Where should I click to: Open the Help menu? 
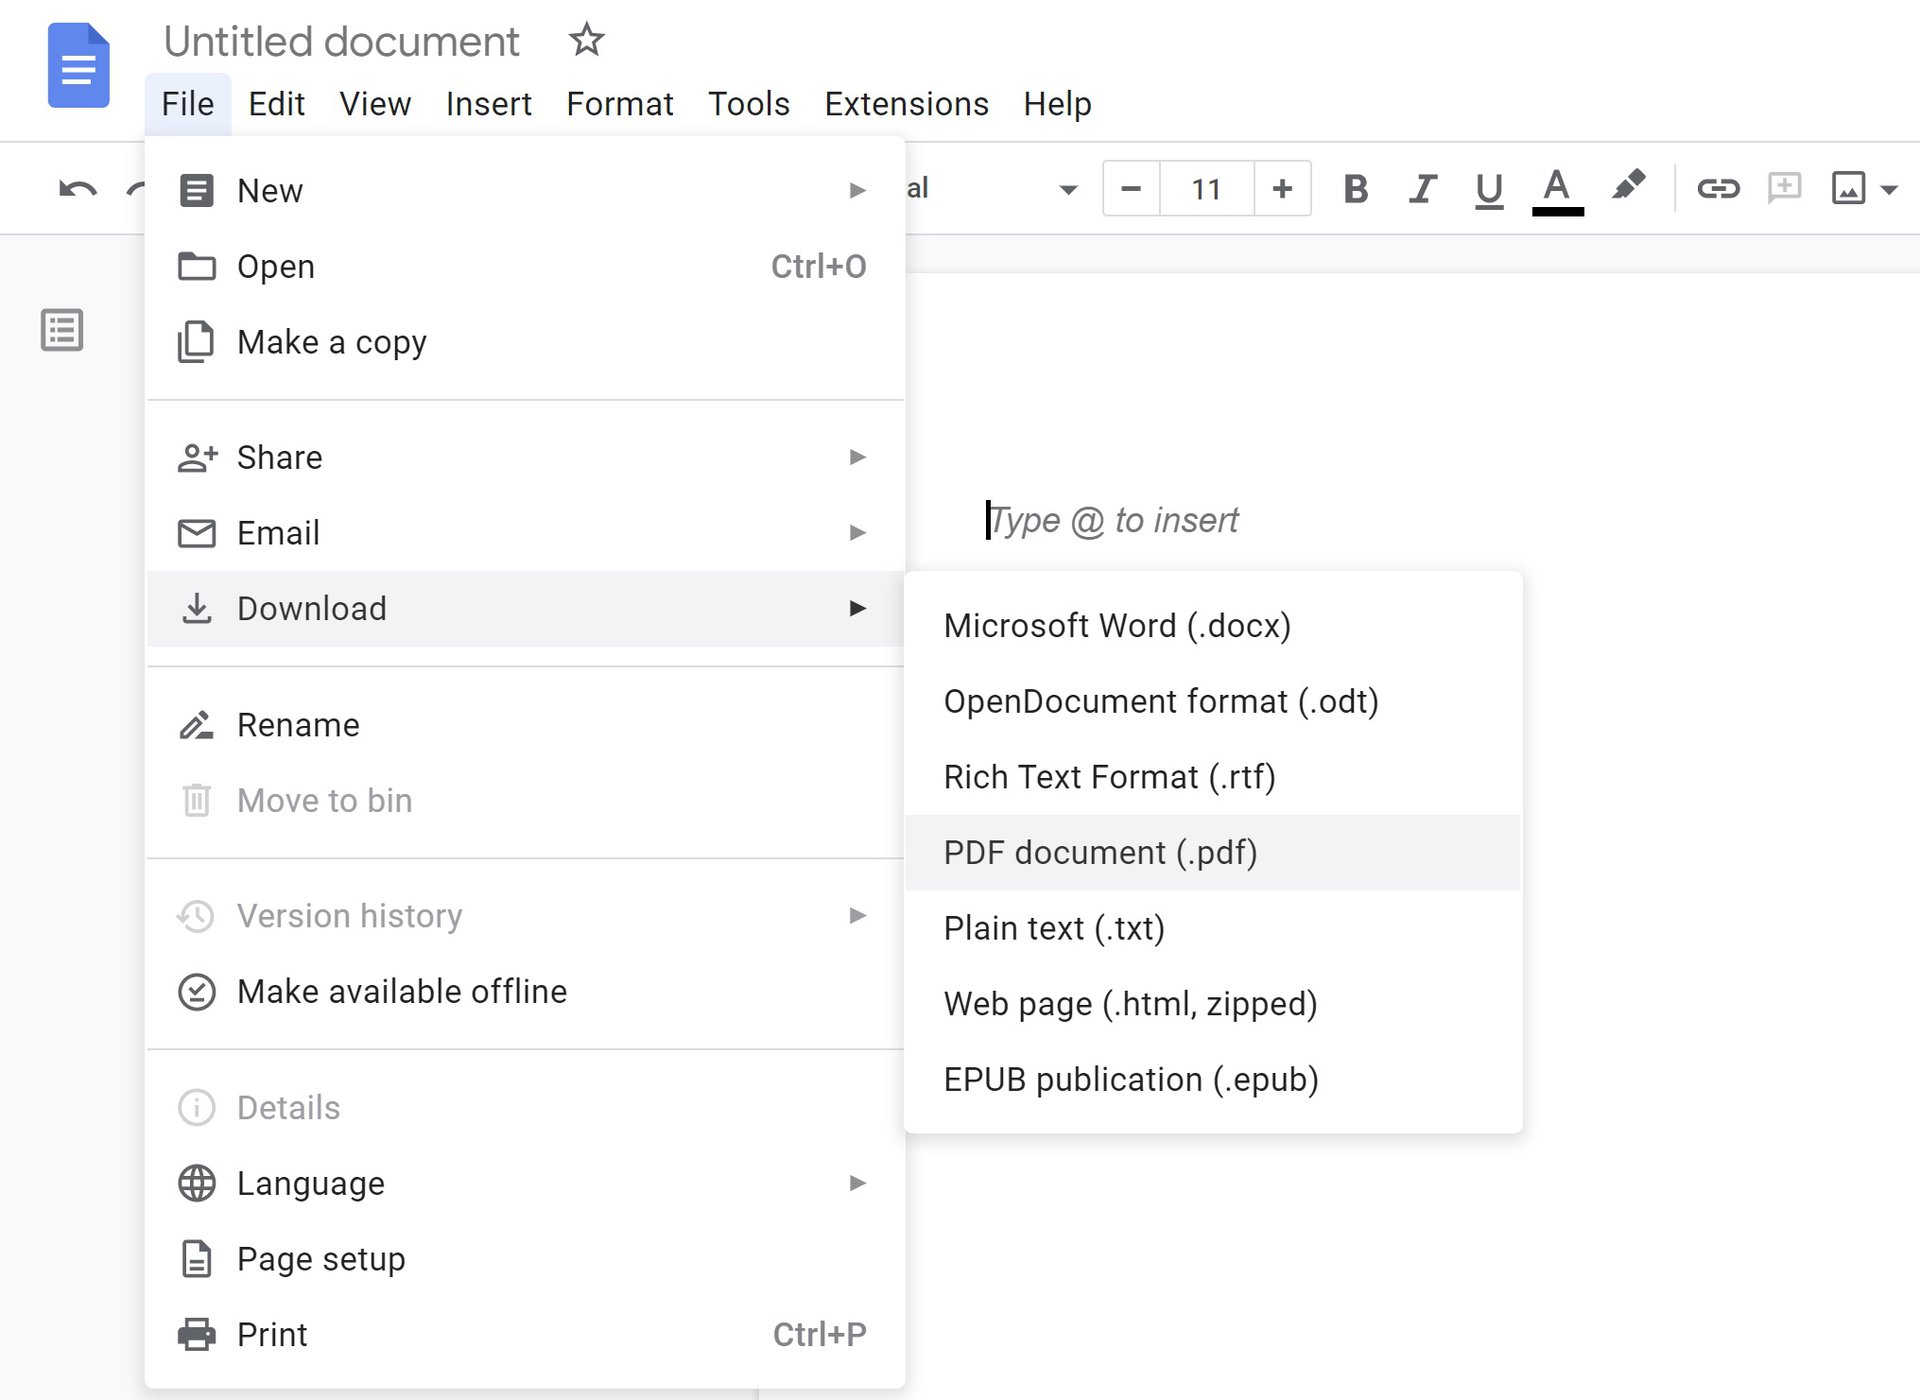tap(1057, 104)
